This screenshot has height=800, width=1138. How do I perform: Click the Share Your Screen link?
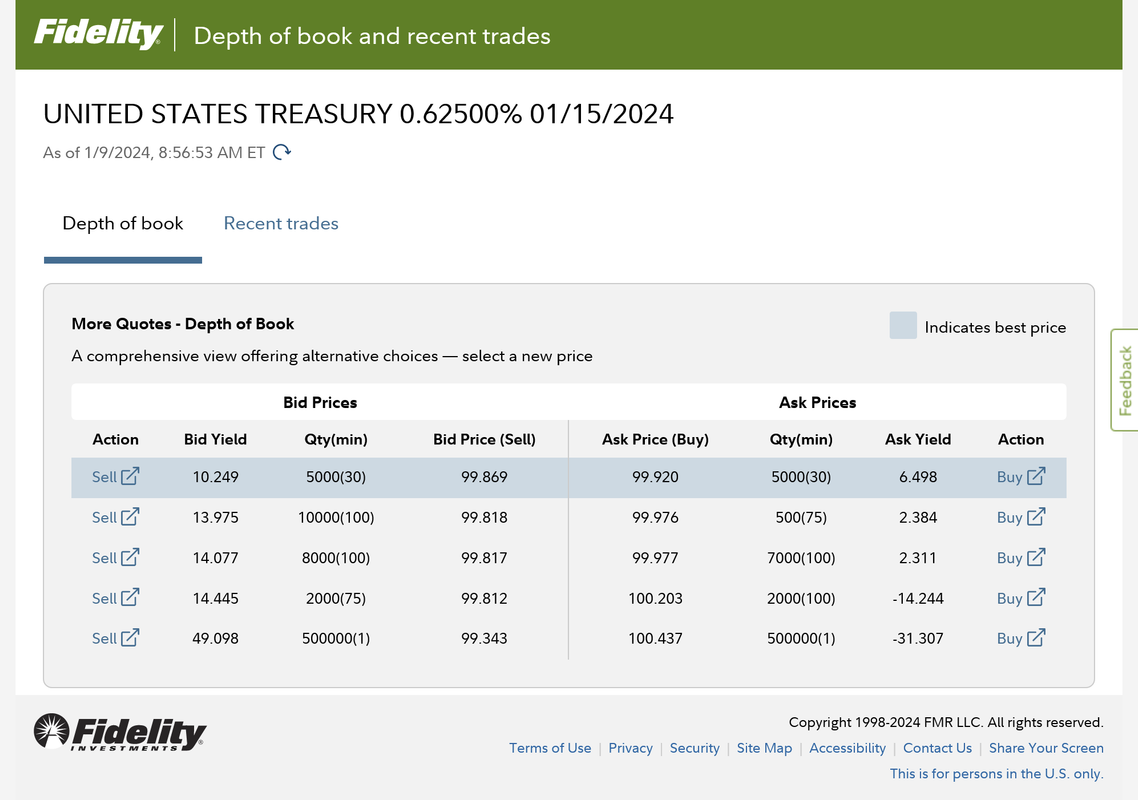[1046, 748]
